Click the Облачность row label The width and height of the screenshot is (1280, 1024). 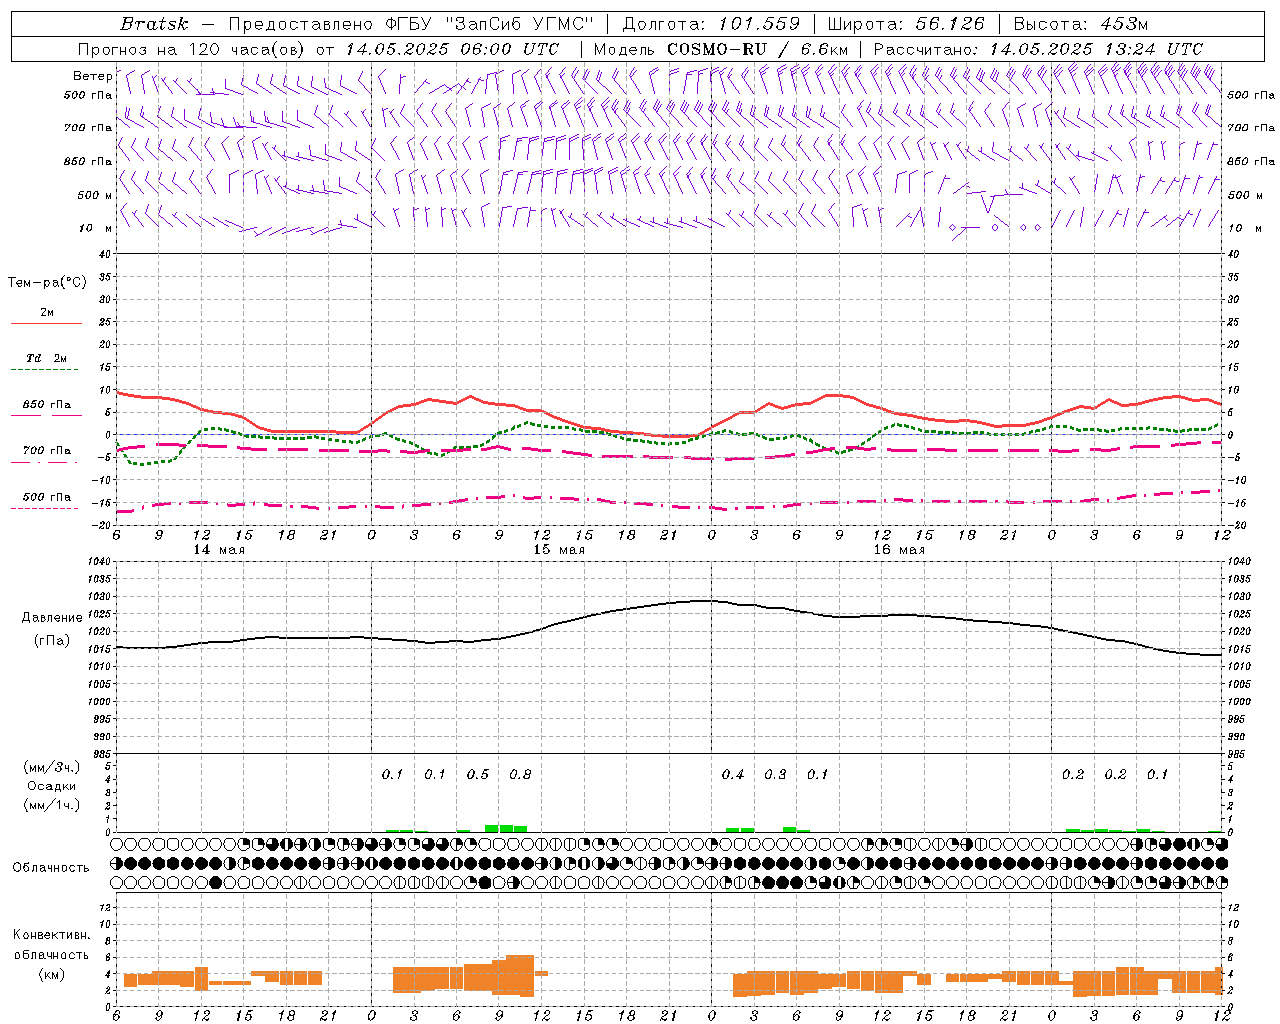pos(51,868)
